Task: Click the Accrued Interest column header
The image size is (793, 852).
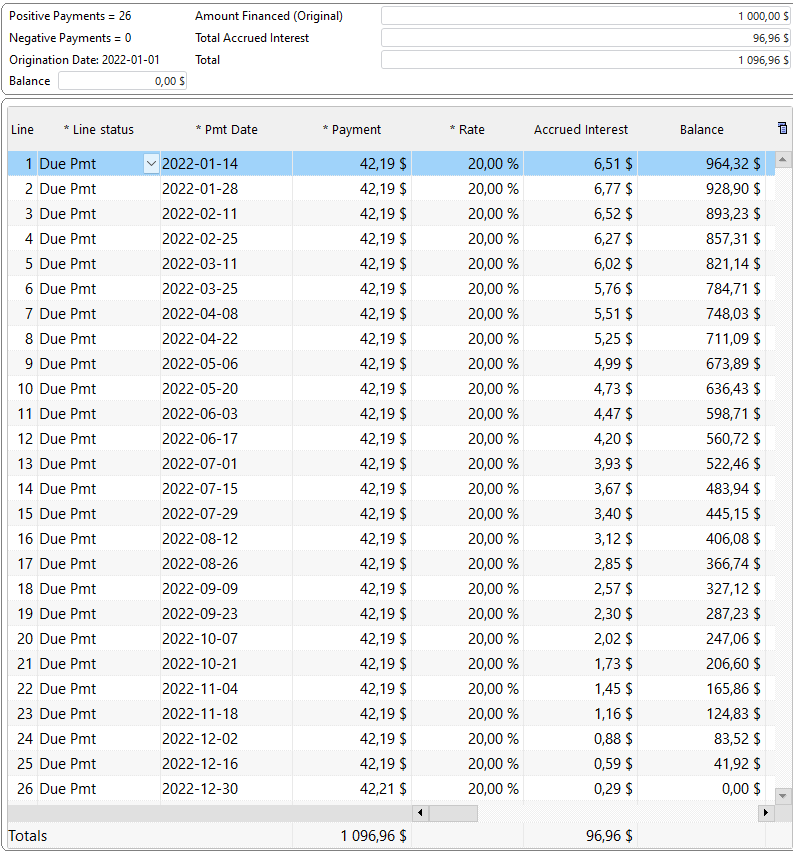Action: [x=580, y=129]
